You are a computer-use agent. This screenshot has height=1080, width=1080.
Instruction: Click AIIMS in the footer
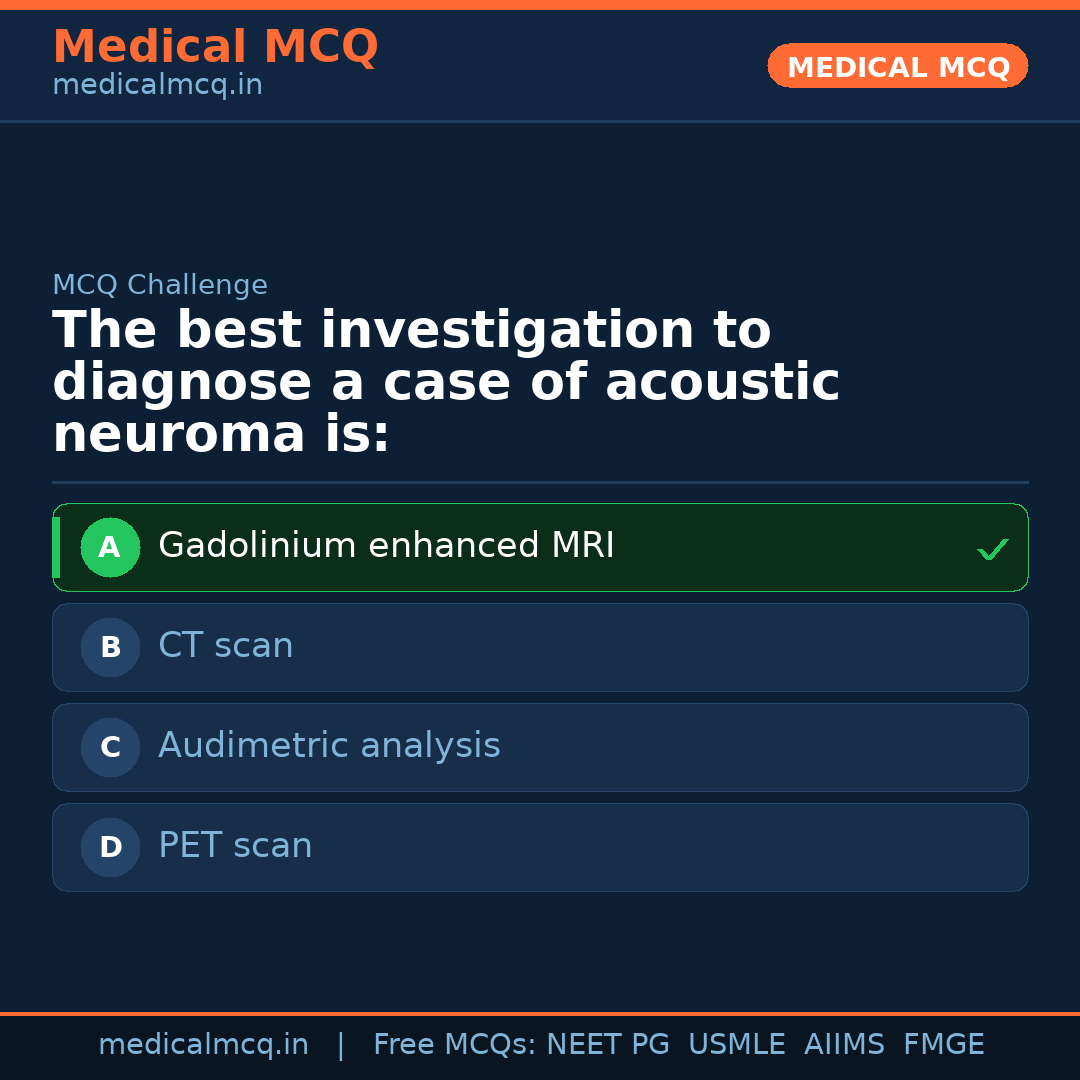tap(844, 1045)
